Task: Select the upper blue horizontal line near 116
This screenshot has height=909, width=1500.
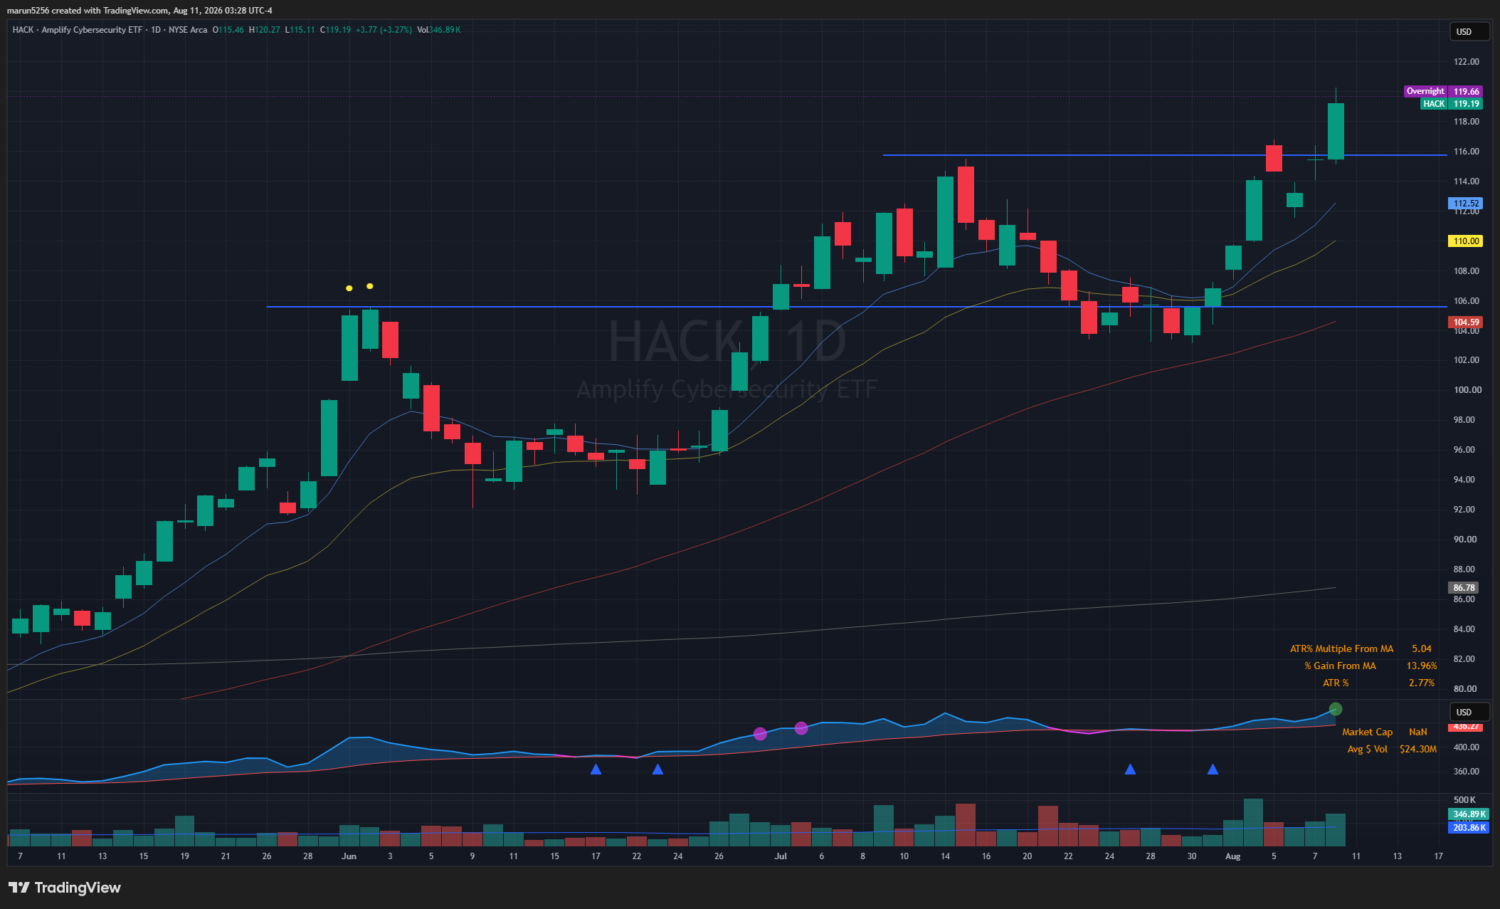Action: coord(1164,155)
